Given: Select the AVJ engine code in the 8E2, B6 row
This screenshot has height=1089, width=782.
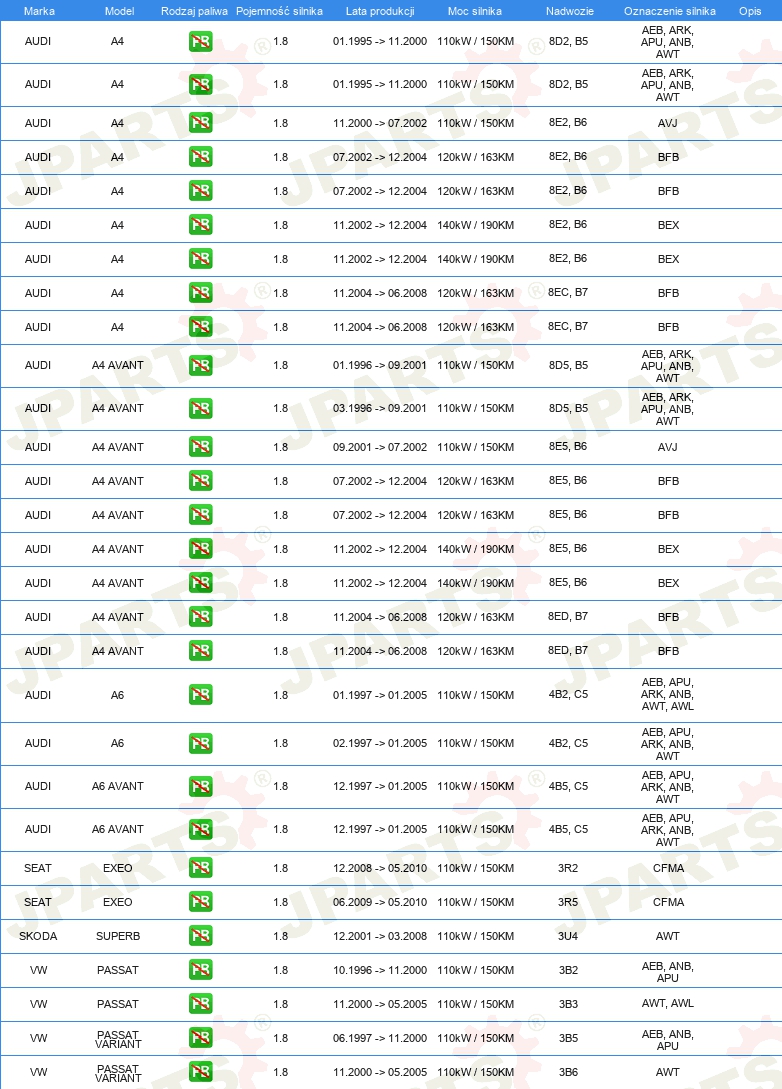Looking at the screenshot, I should coord(667,124).
